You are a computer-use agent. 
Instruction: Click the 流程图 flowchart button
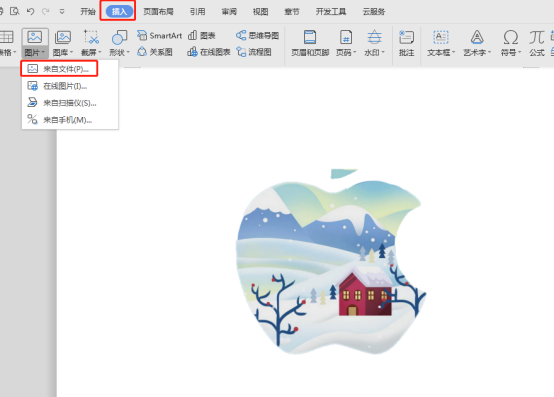coord(254,52)
